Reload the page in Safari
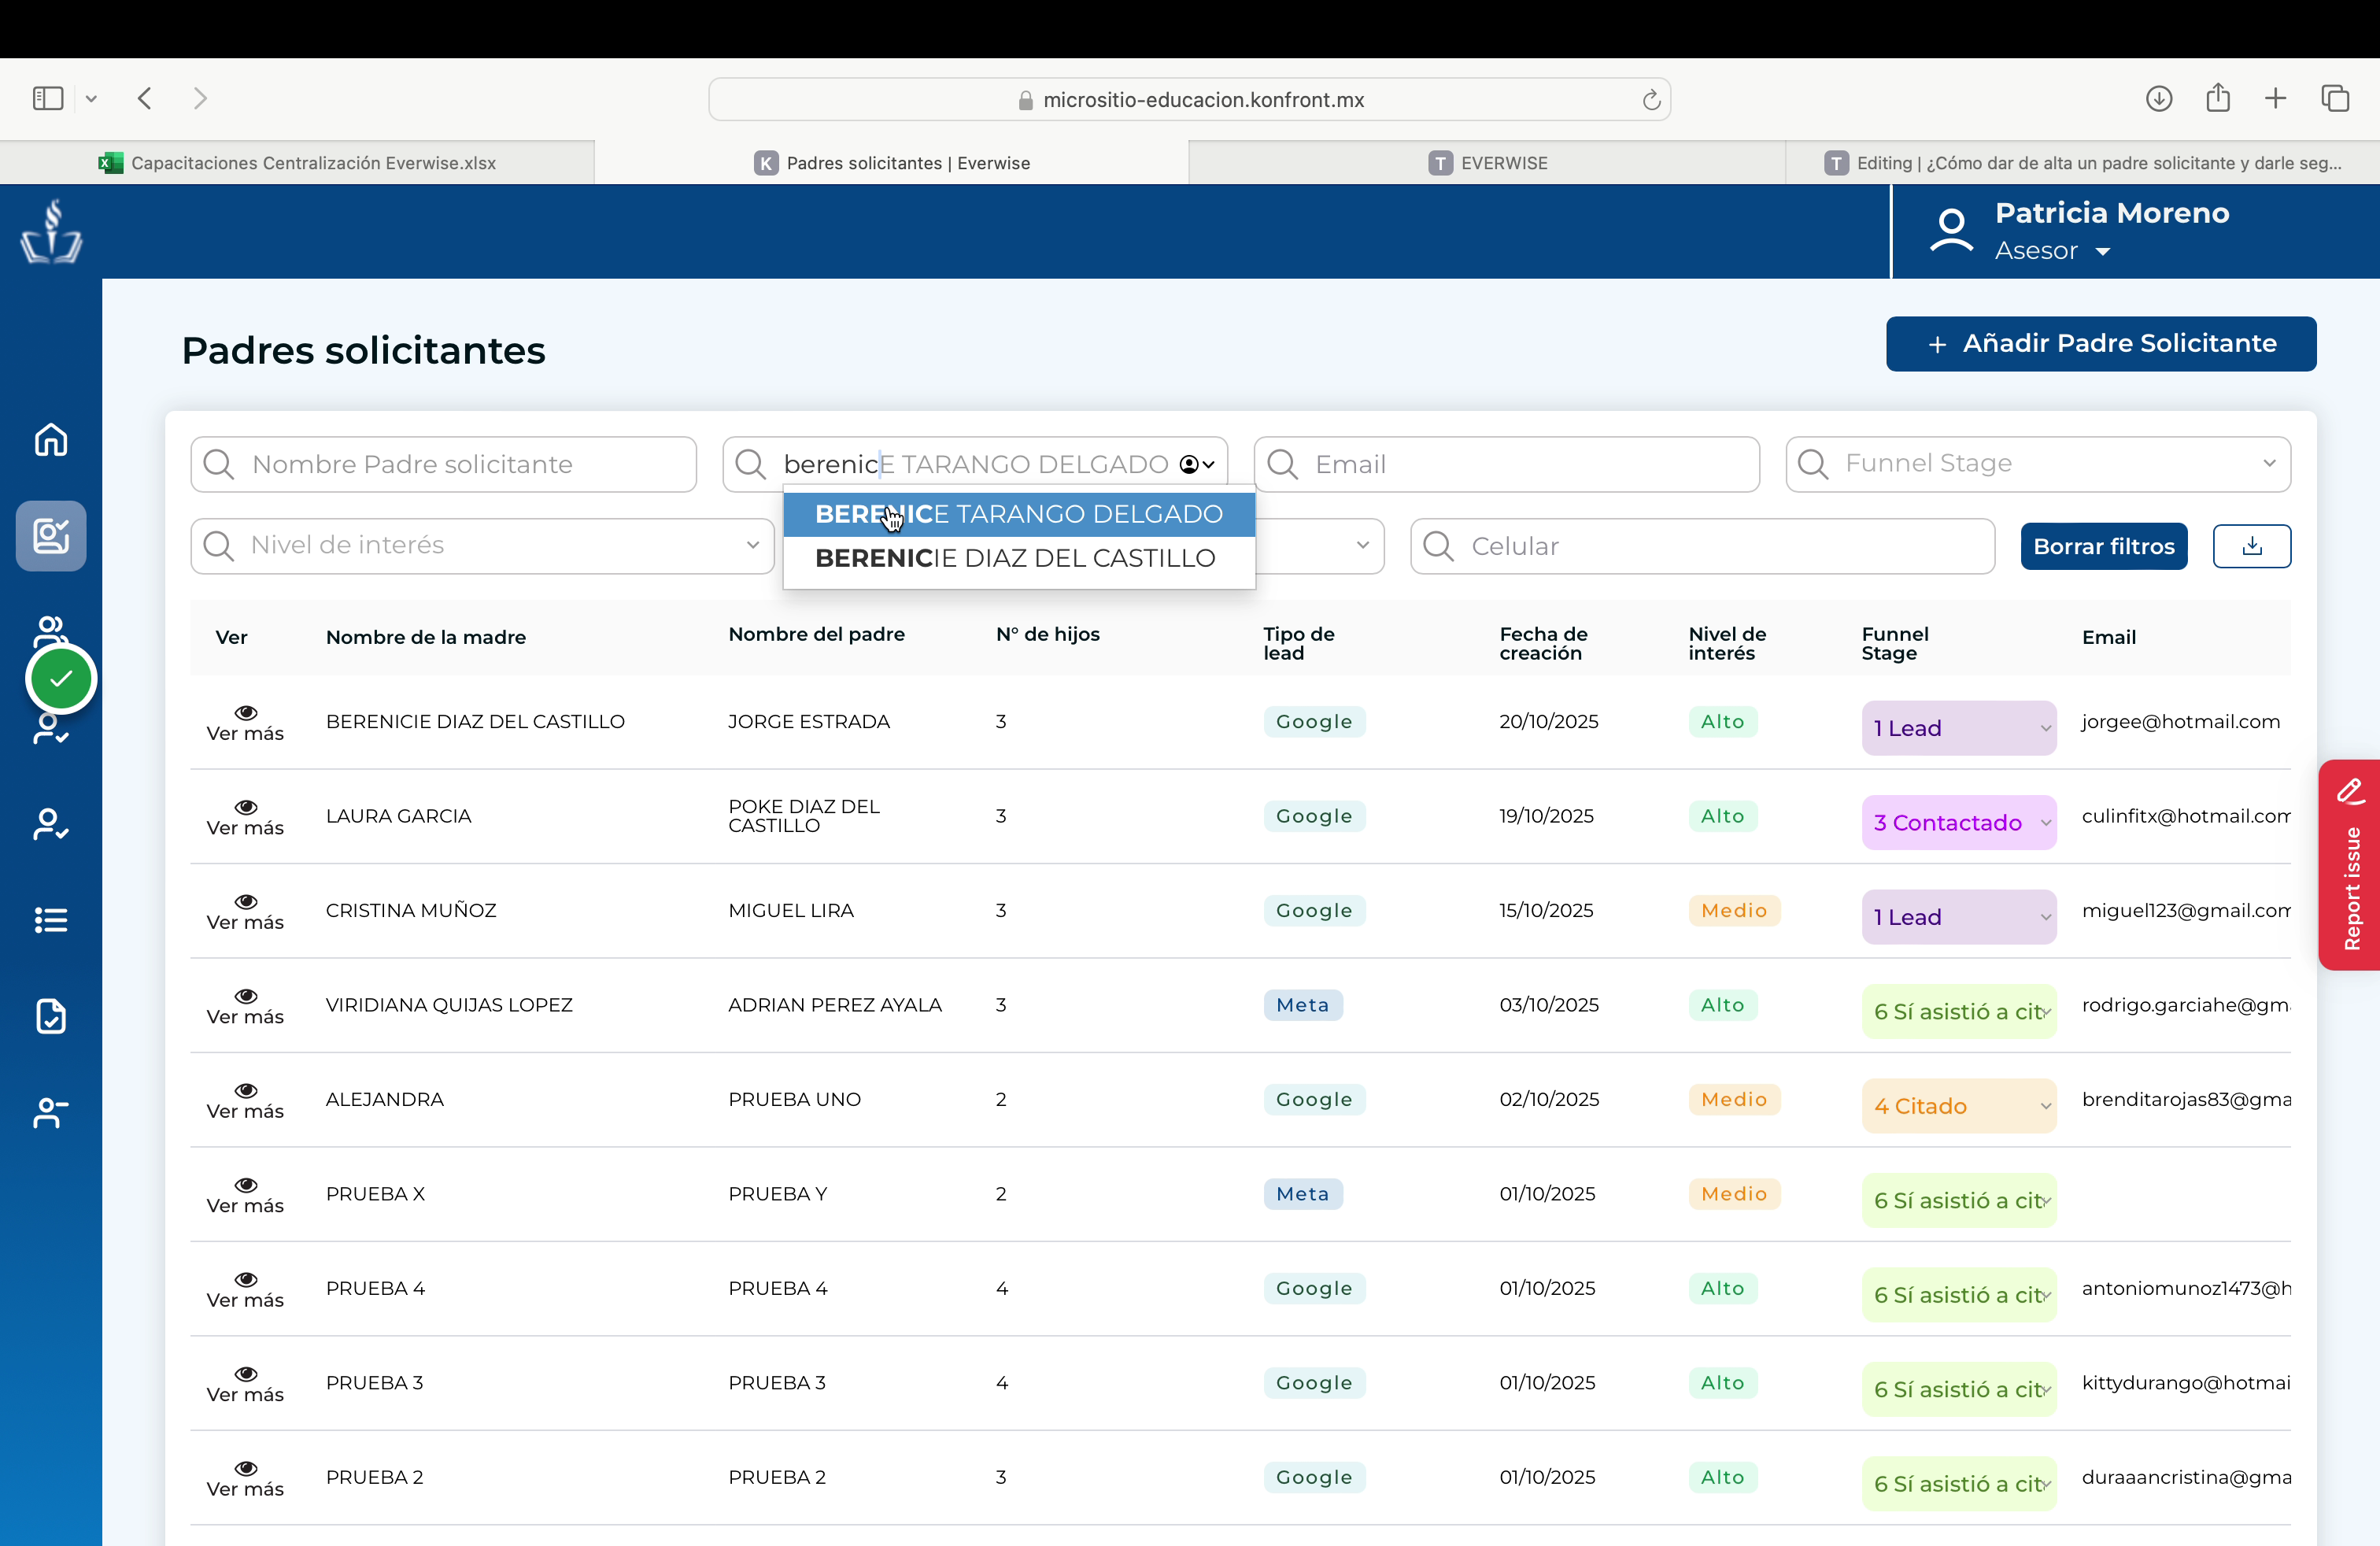Viewport: 2380px width, 1546px height. click(1651, 100)
